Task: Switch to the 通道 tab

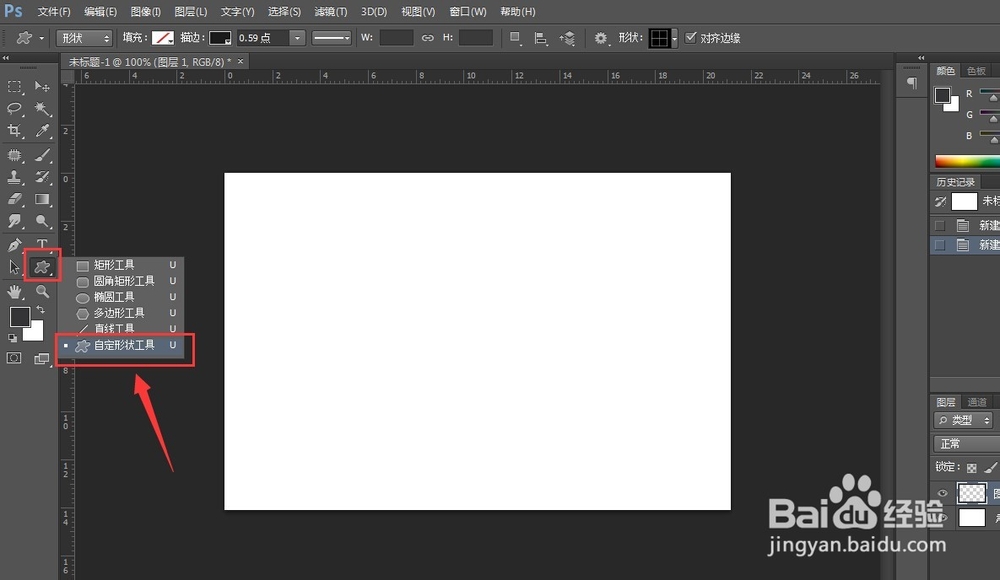Action: [976, 402]
